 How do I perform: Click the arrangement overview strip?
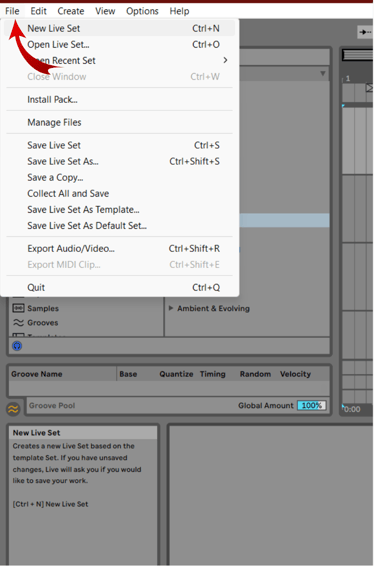pyautogui.click(x=357, y=55)
